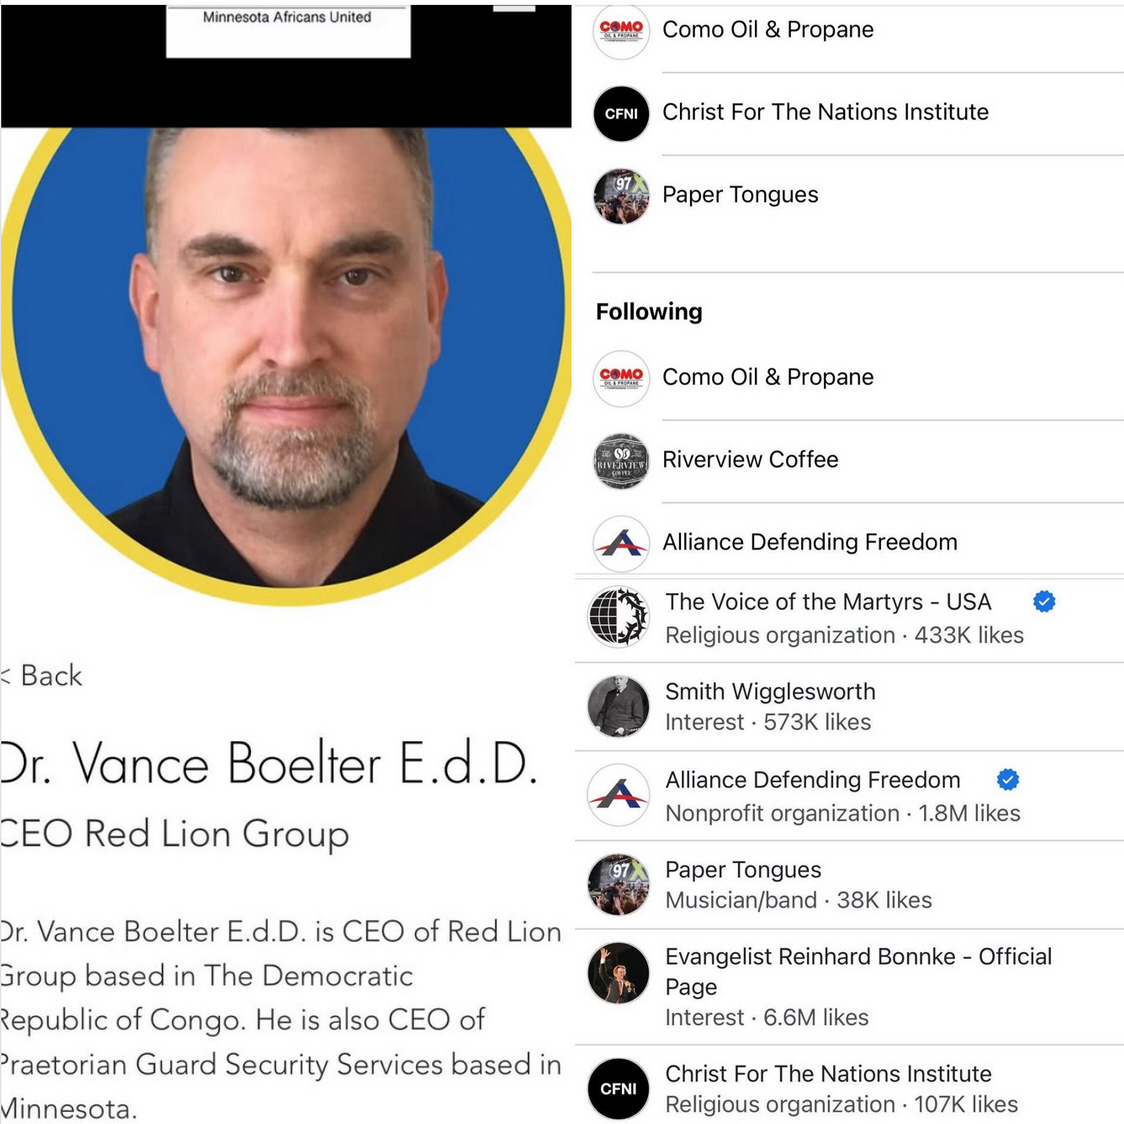
Task: Click Evangelist Reinhard Bonnke page avatar
Action: pos(618,973)
